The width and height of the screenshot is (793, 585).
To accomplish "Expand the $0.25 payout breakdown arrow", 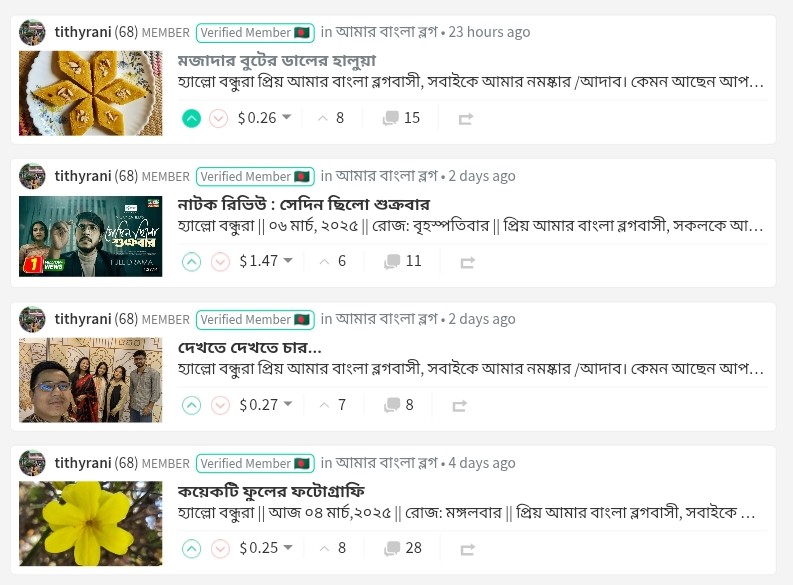I will pos(288,548).
